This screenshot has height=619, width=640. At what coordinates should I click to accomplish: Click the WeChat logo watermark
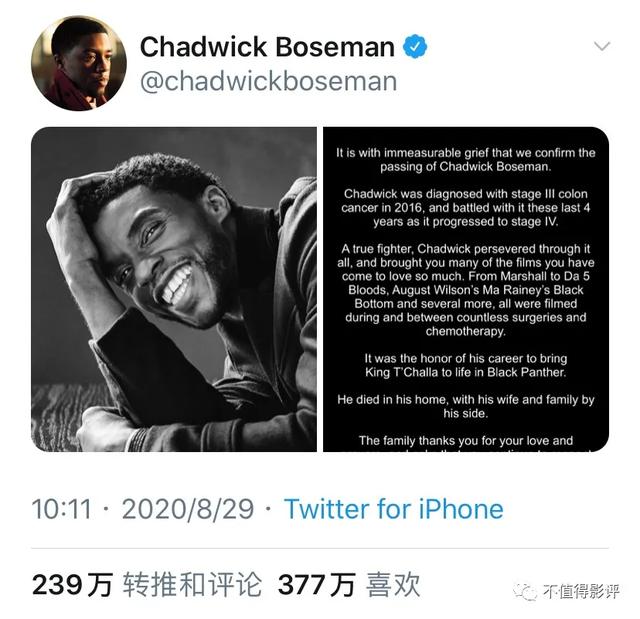(526, 592)
